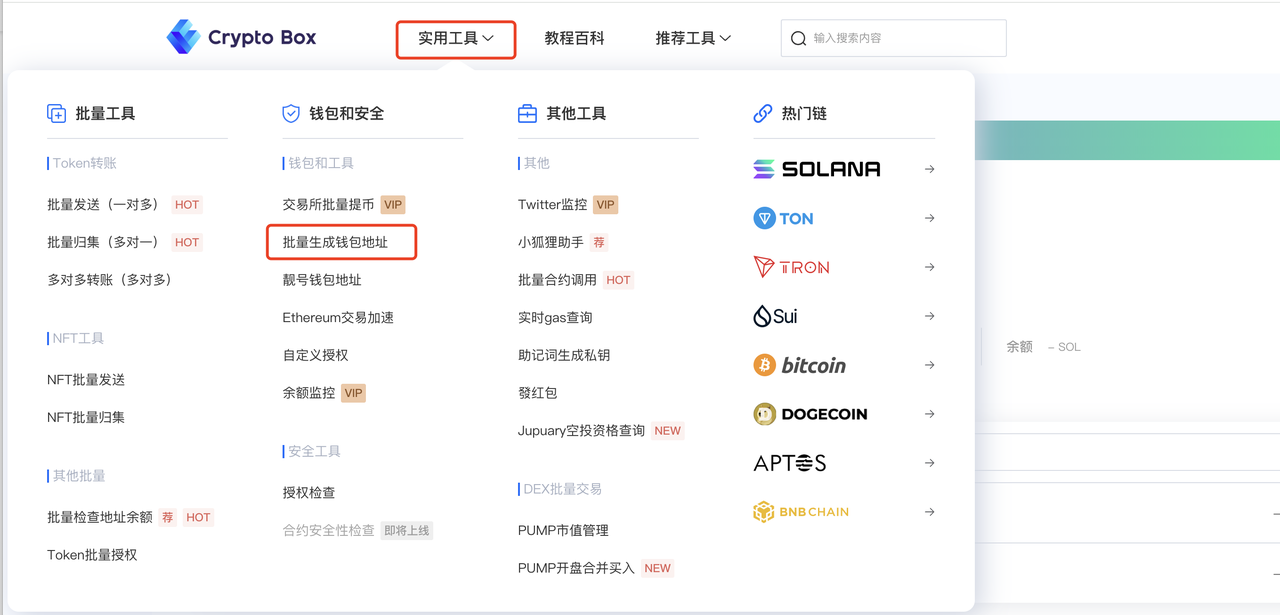The height and width of the screenshot is (615, 1280).
Task: Open Ethereum交易加速 tool
Action: click(338, 318)
